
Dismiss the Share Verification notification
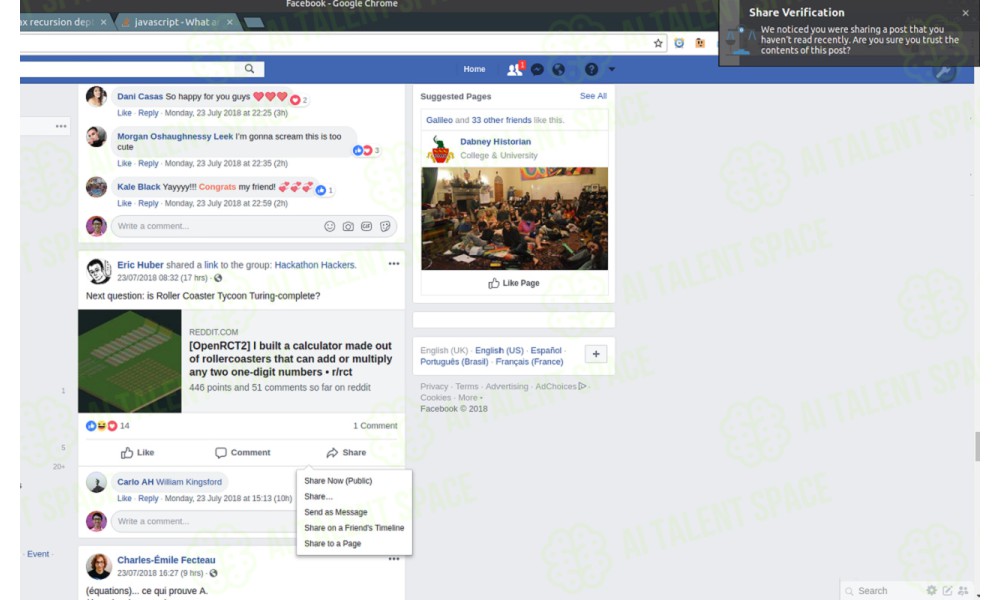(x=966, y=13)
